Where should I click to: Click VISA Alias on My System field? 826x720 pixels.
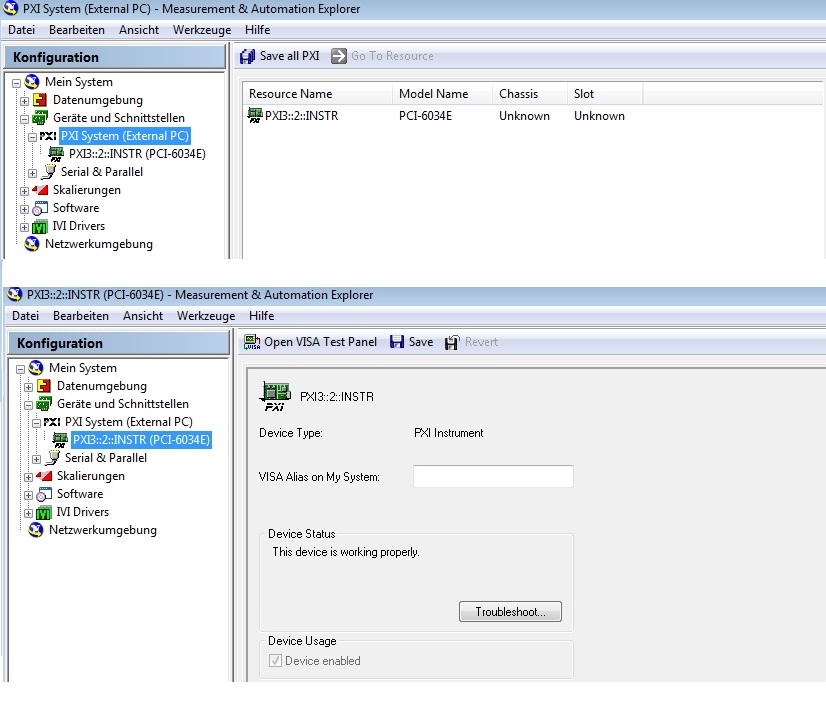pos(493,476)
